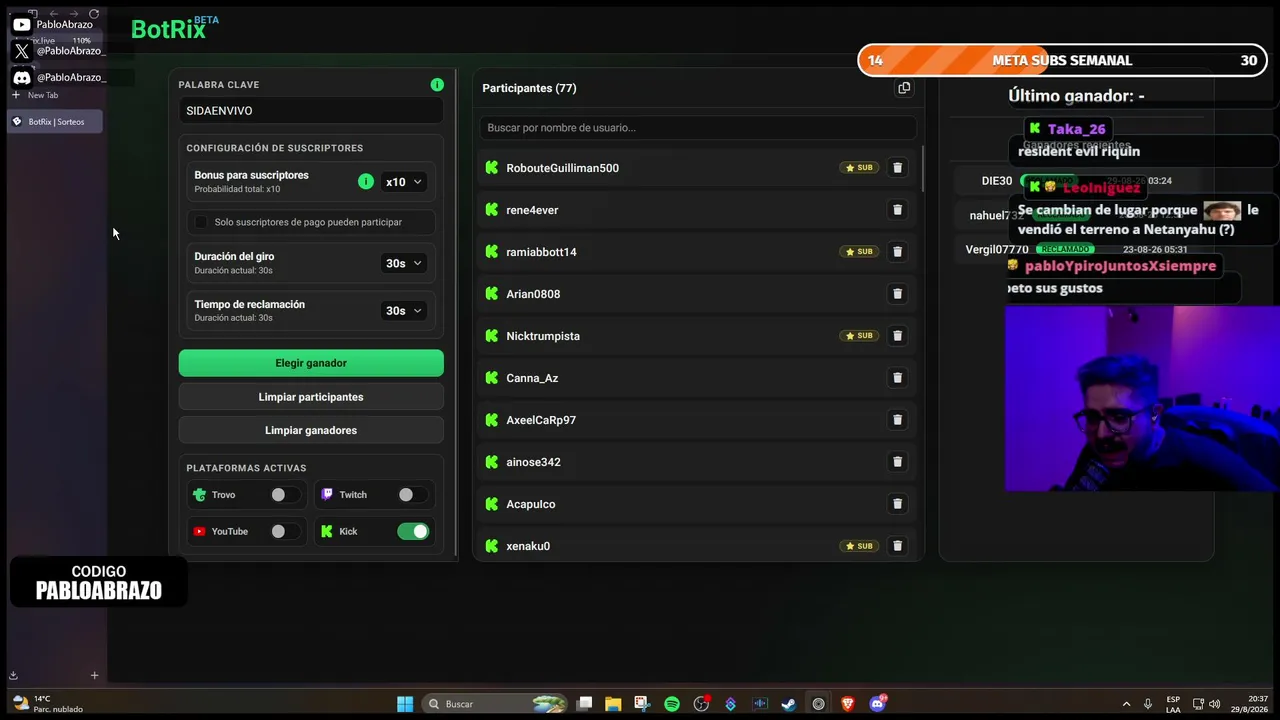Click the SUB badge on RobouteGuilliman500's row

(859, 168)
